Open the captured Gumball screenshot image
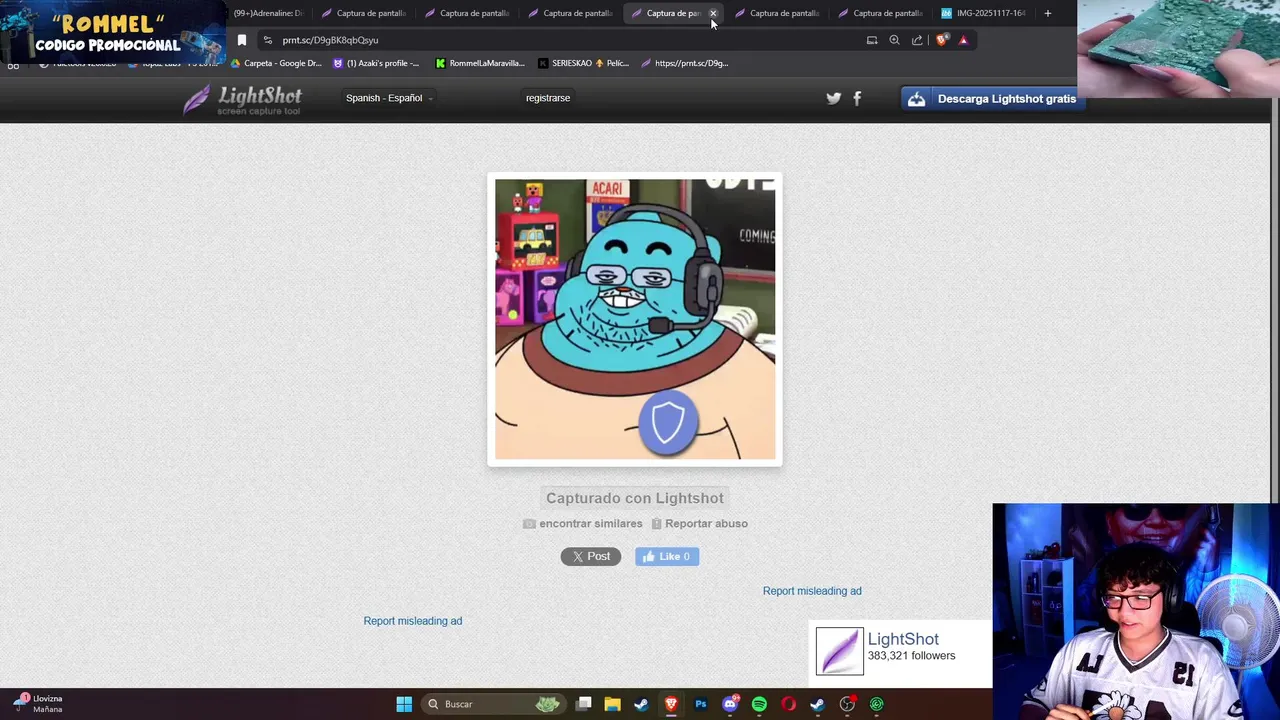 (x=635, y=319)
